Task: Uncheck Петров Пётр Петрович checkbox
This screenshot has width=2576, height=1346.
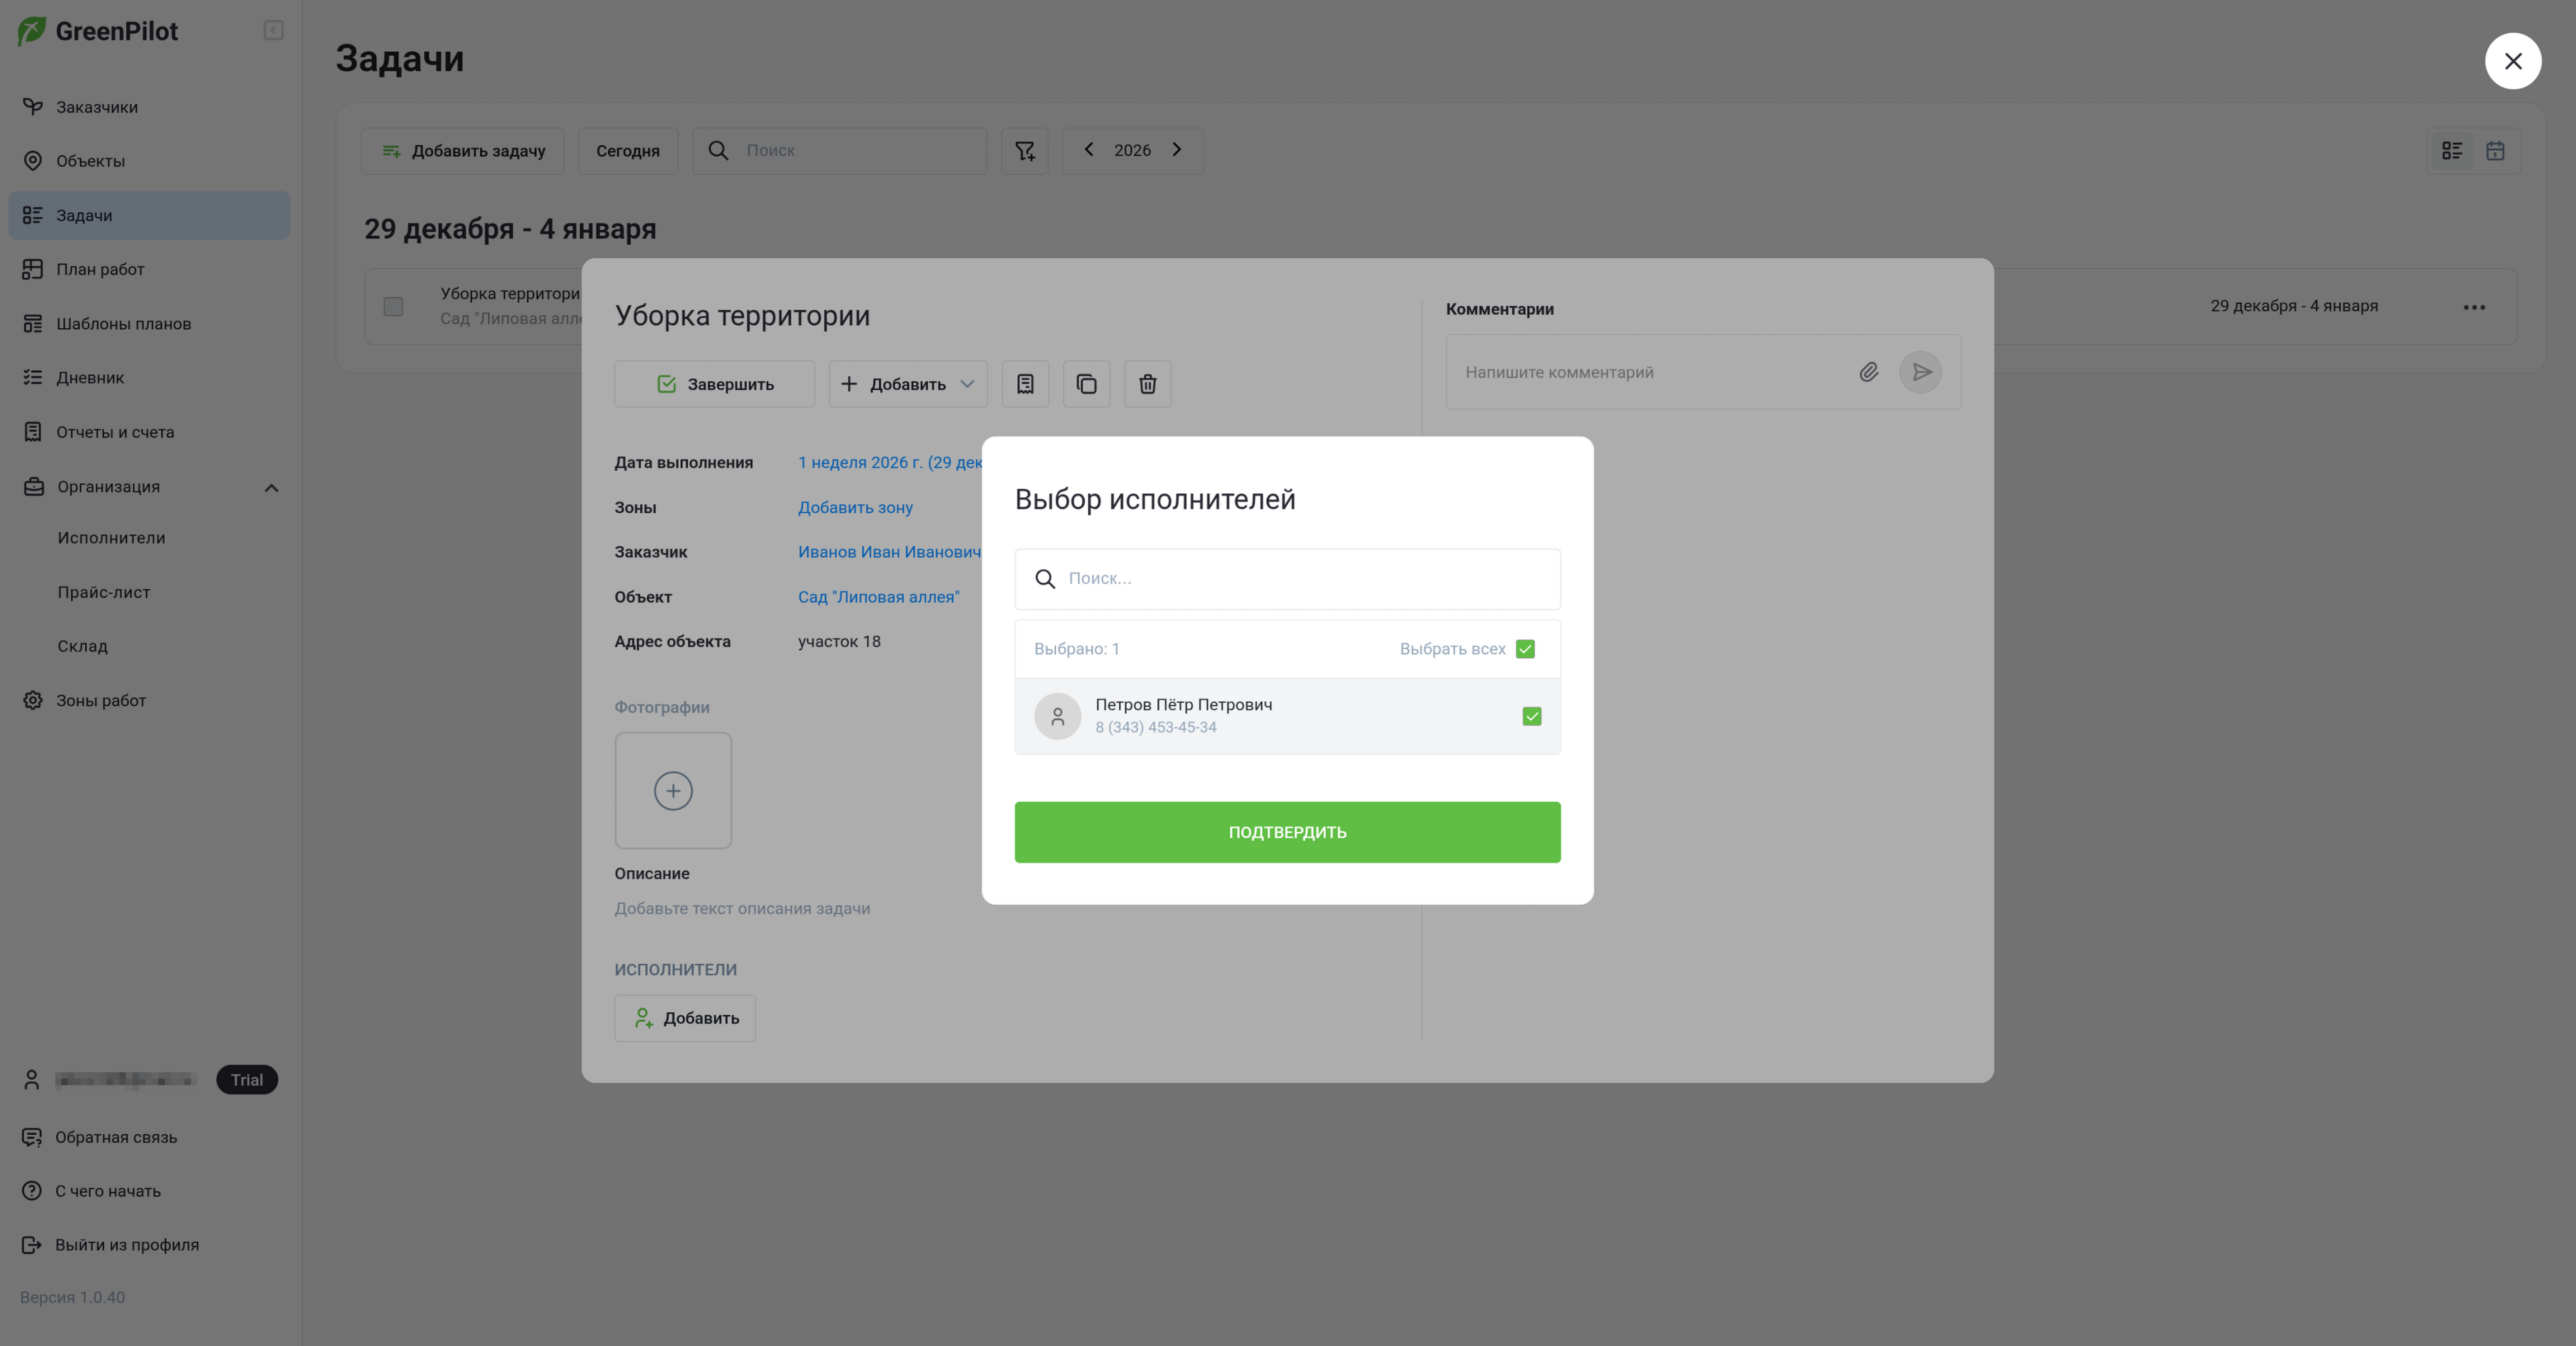Action: (x=1531, y=716)
